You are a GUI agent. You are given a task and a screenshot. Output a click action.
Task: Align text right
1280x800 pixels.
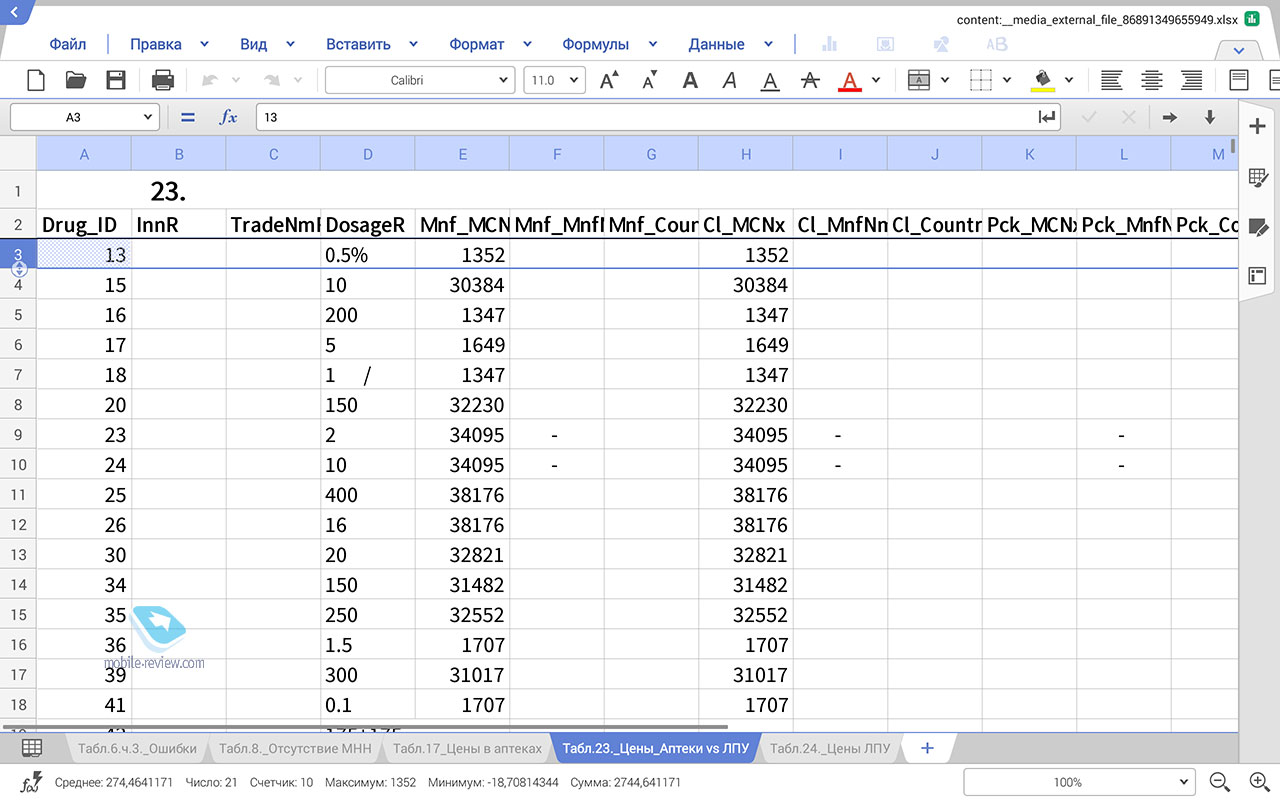coord(1192,80)
